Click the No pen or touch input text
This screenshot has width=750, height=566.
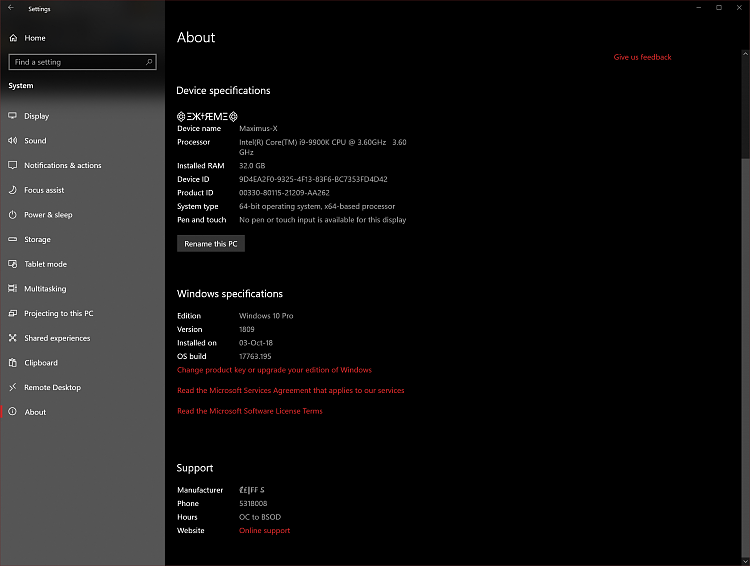pos(322,220)
